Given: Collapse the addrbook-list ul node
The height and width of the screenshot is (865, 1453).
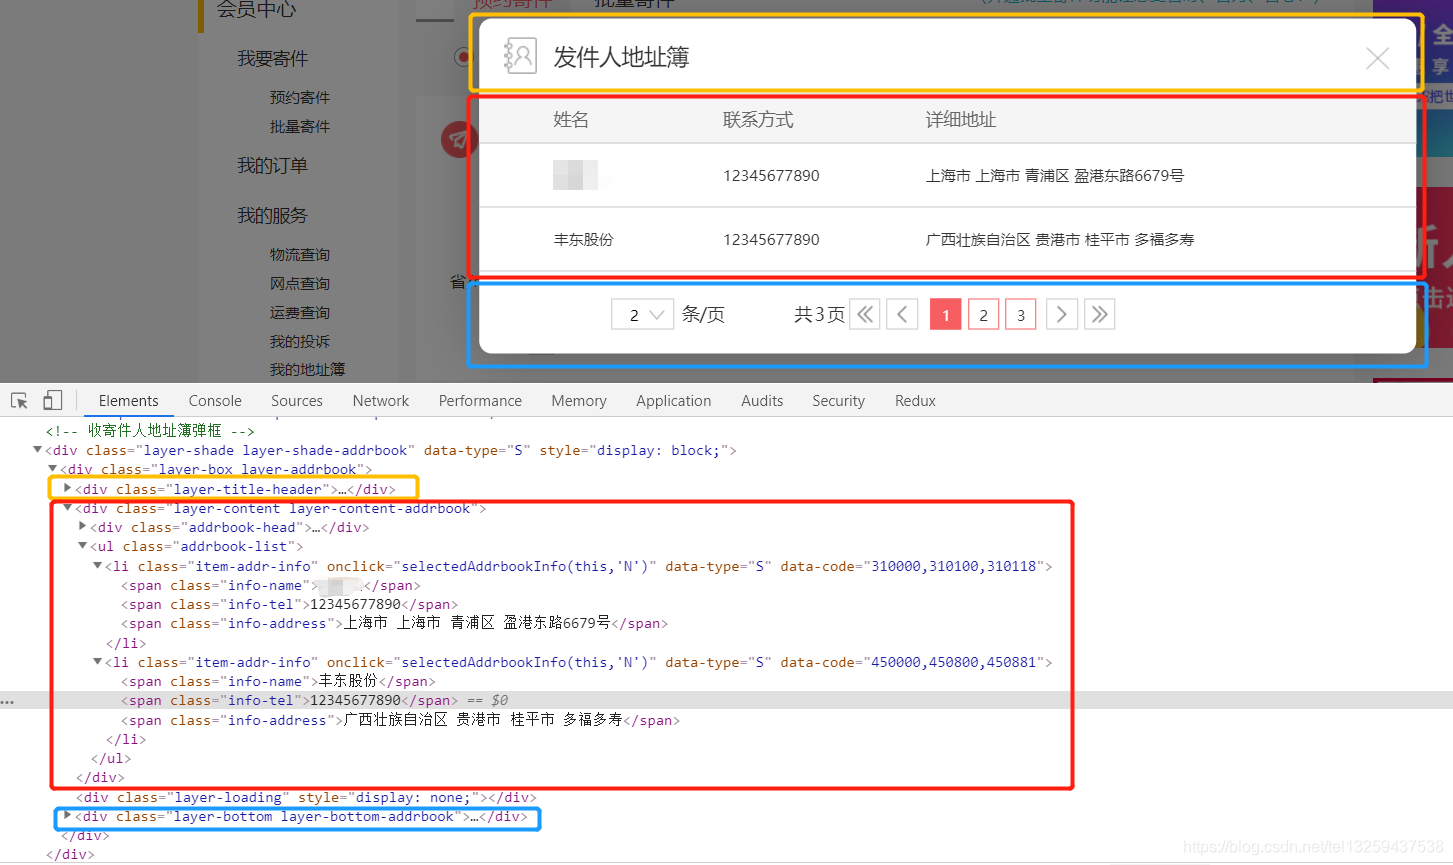Looking at the screenshot, I should [83, 546].
